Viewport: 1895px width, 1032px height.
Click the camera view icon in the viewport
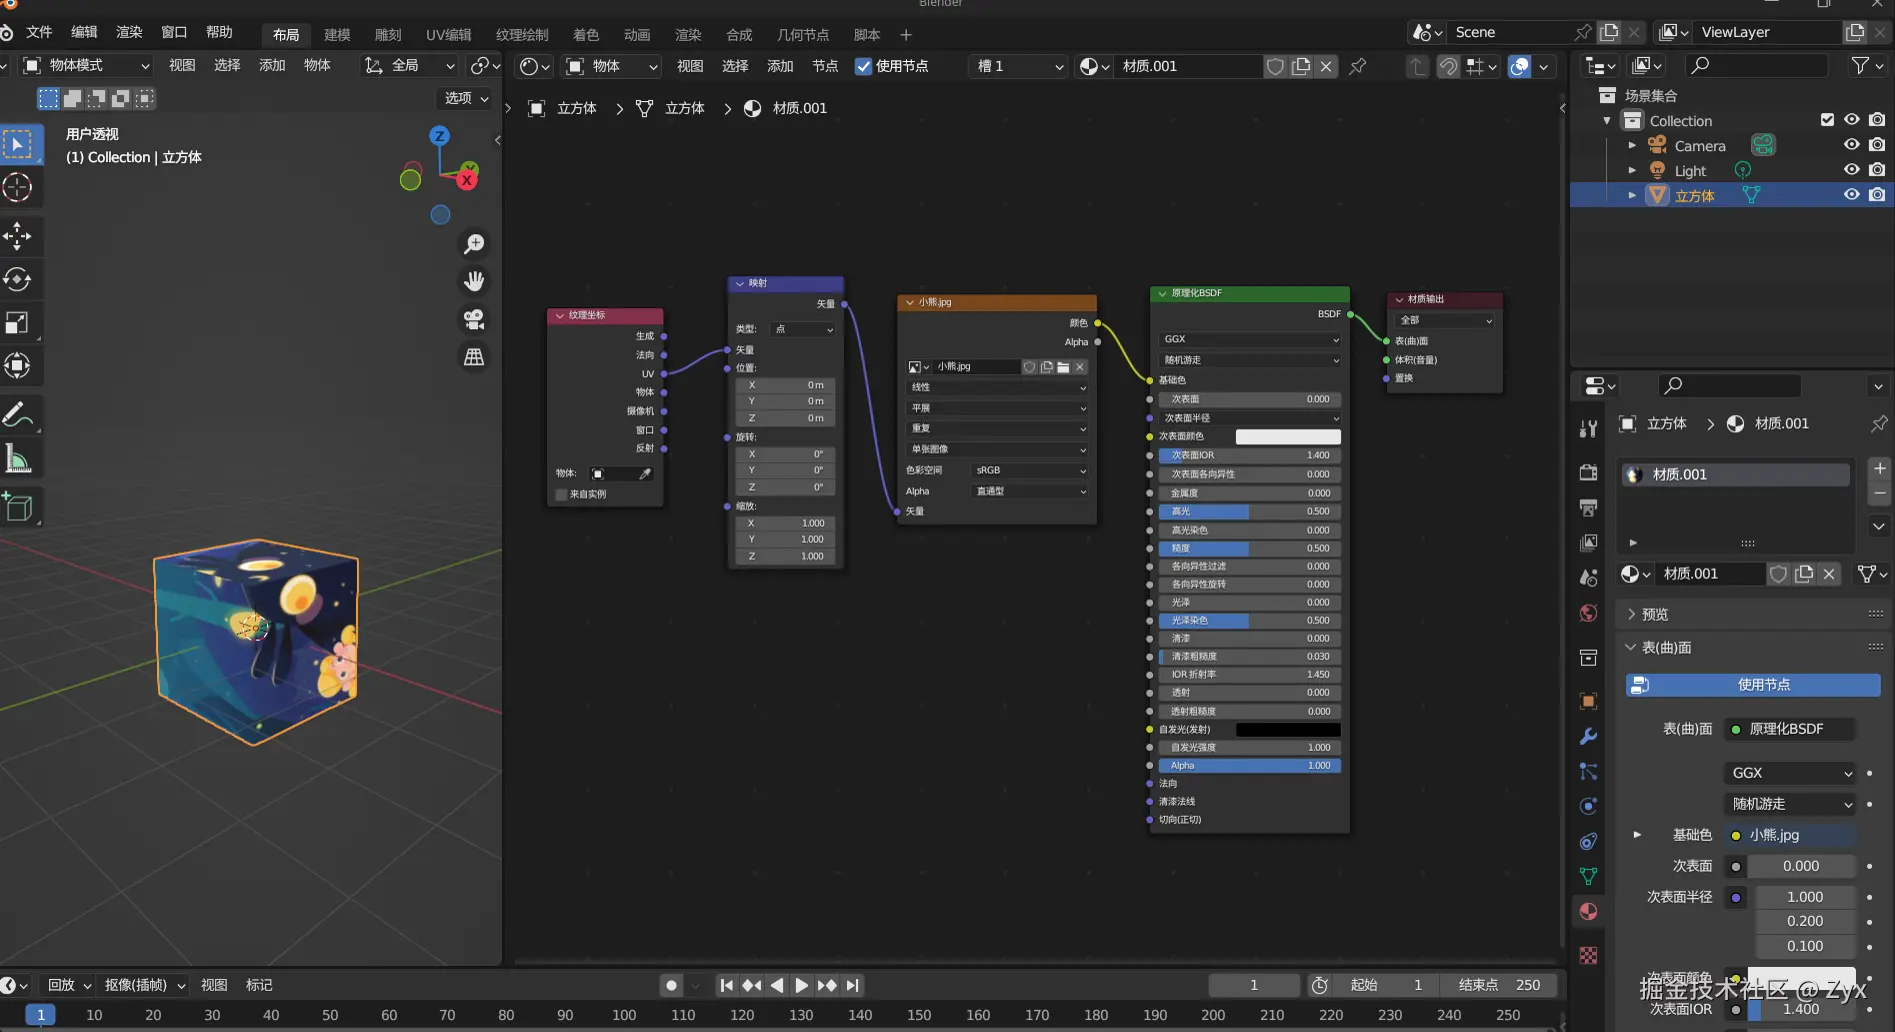(474, 319)
